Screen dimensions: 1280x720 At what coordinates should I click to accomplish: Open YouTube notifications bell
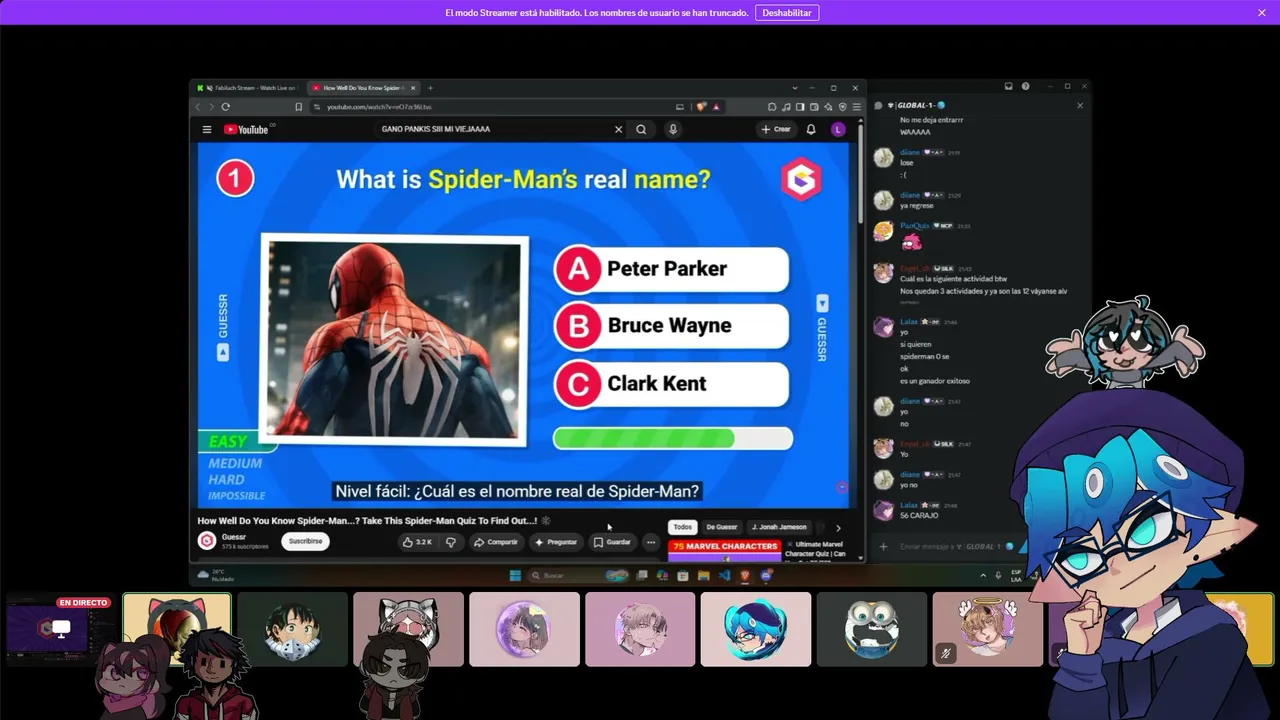tap(811, 129)
